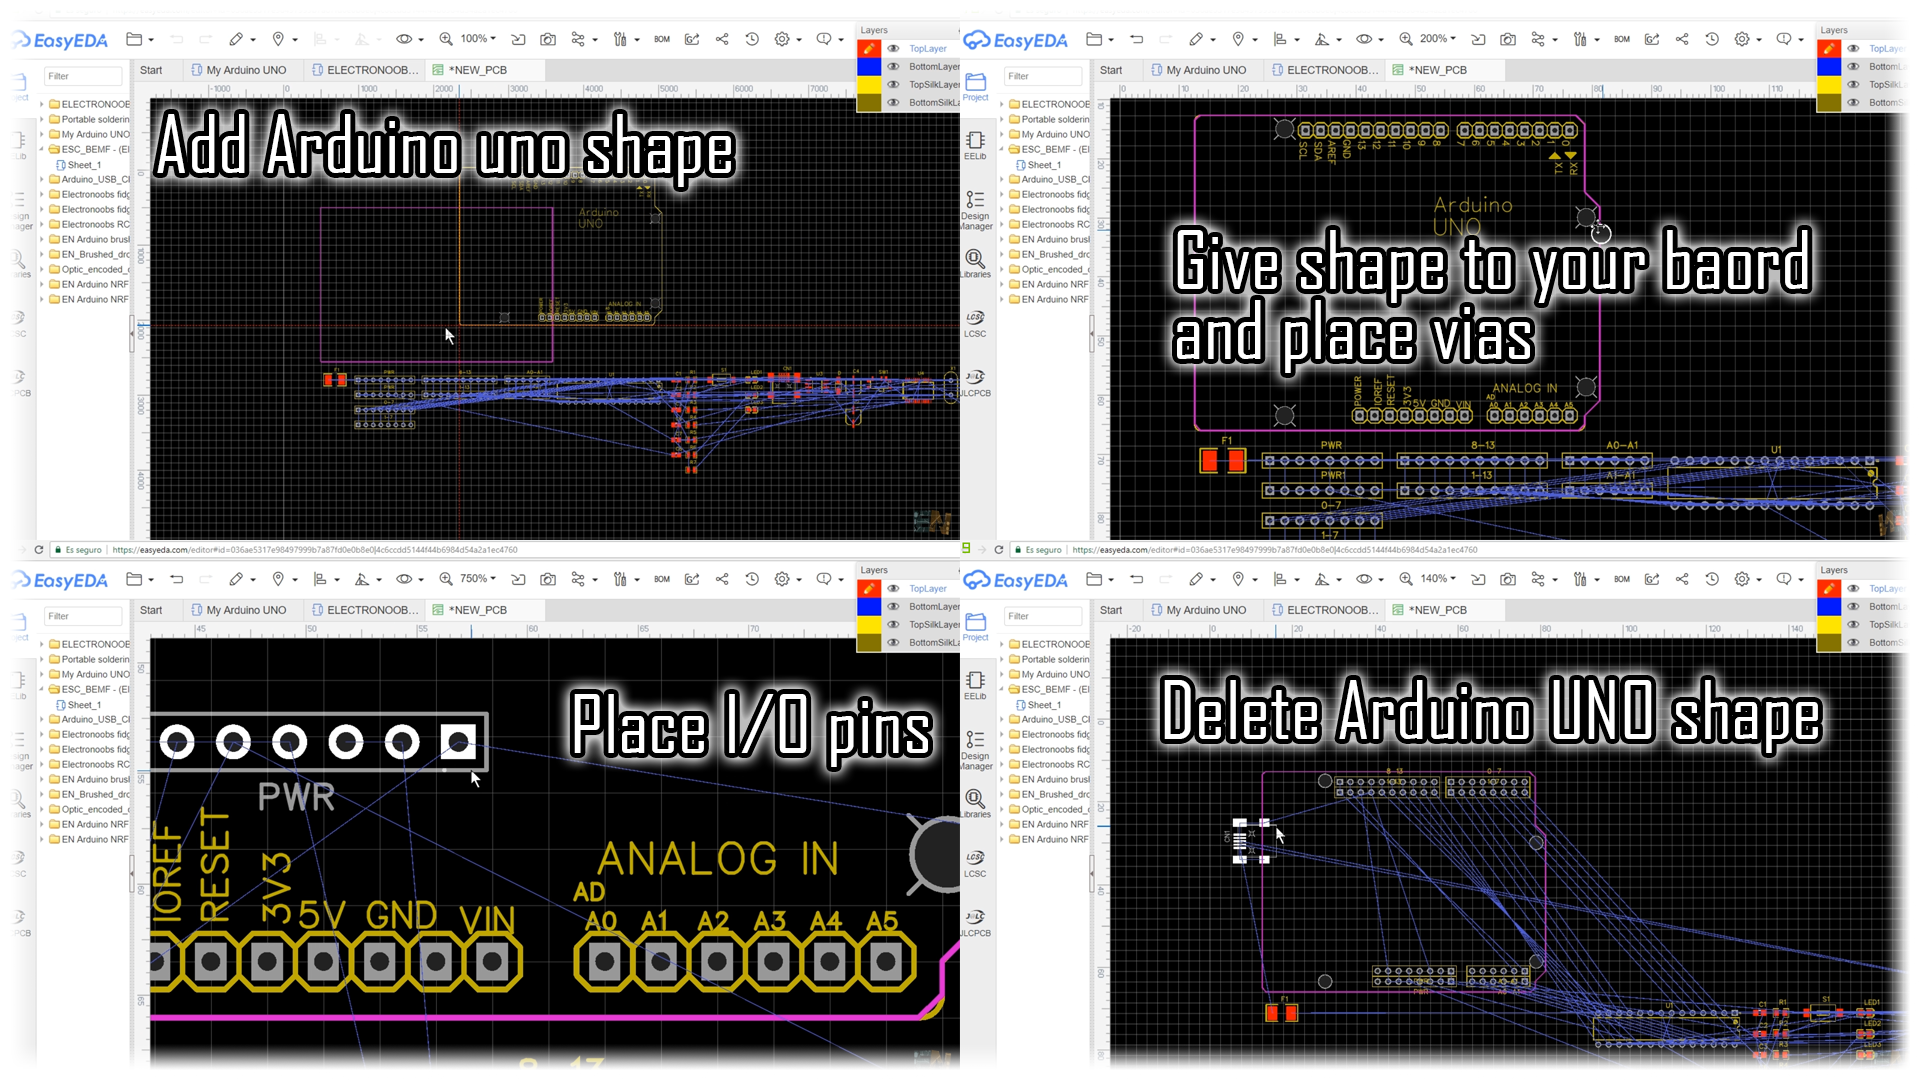Toggle BottomSilkLayer eye in the 100% view
The image size is (1920, 1080).
coord(893,103)
